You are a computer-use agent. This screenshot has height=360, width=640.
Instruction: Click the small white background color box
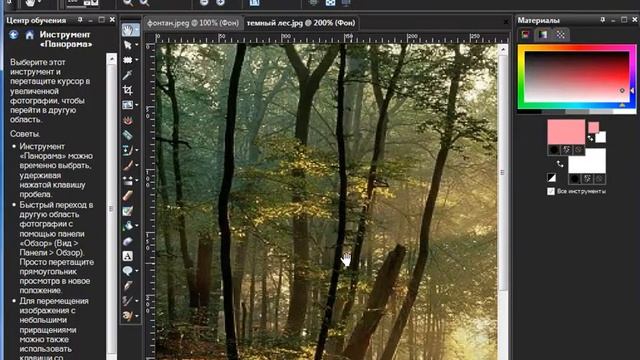600,137
